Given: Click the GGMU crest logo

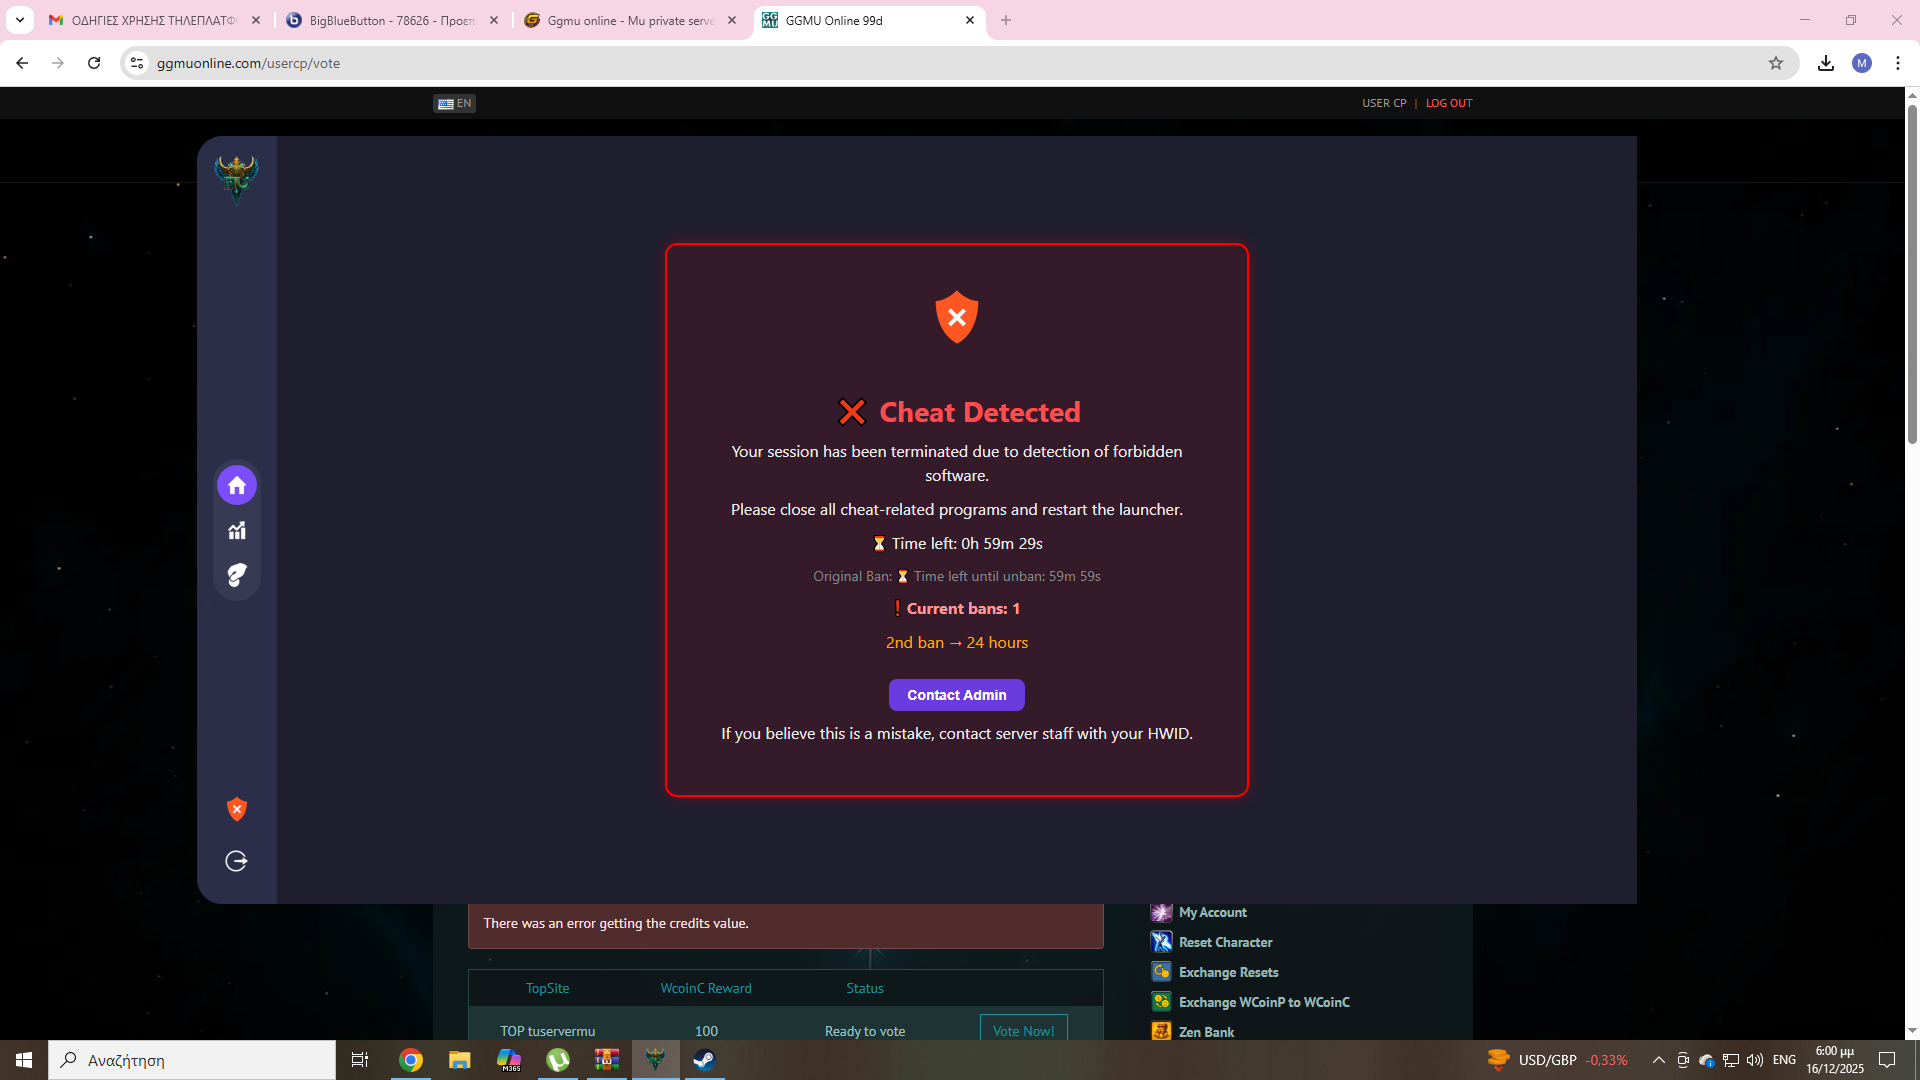Looking at the screenshot, I should click(x=236, y=179).
